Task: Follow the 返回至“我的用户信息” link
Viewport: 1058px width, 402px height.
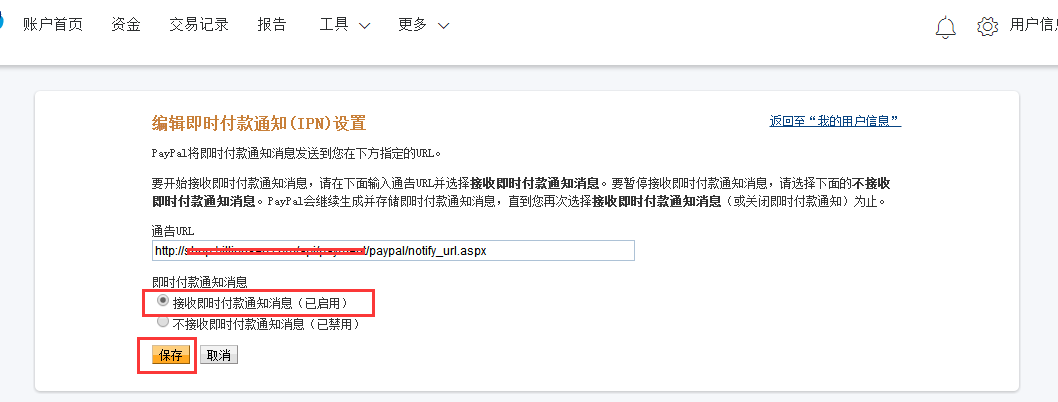Action: click(x=835, y=121)
